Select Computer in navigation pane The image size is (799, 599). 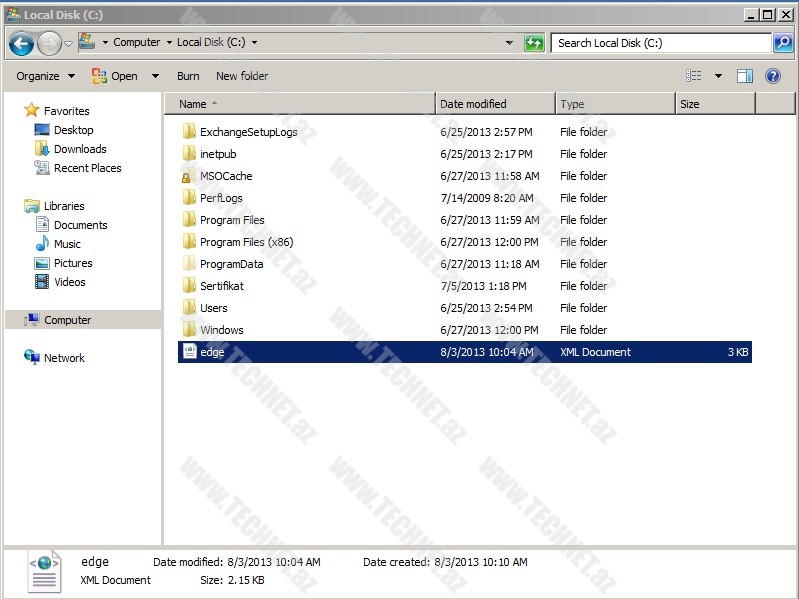coord(67,320)
